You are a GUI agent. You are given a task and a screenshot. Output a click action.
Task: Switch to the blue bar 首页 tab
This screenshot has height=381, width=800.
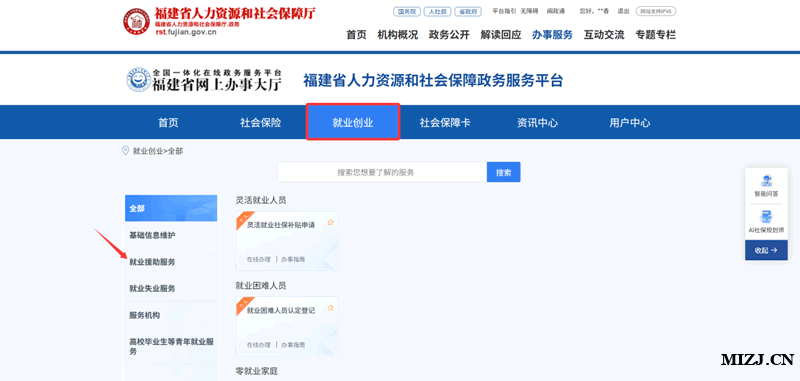(x=168, y=123)
